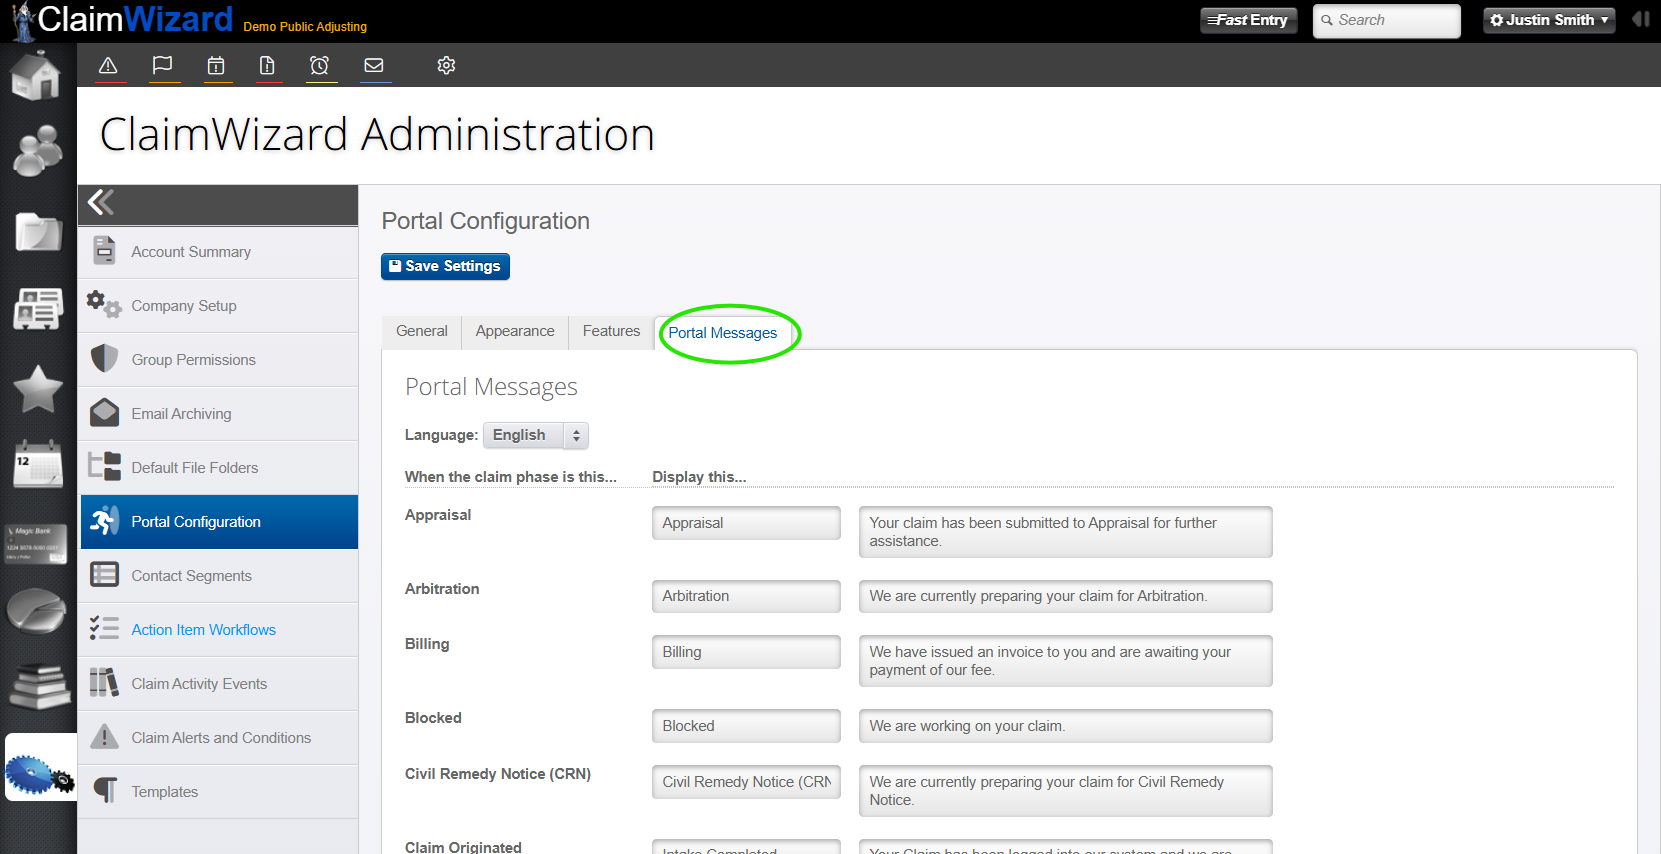Open the Justin Smith user menu

pyautogui.click(x=1549, y=20)
